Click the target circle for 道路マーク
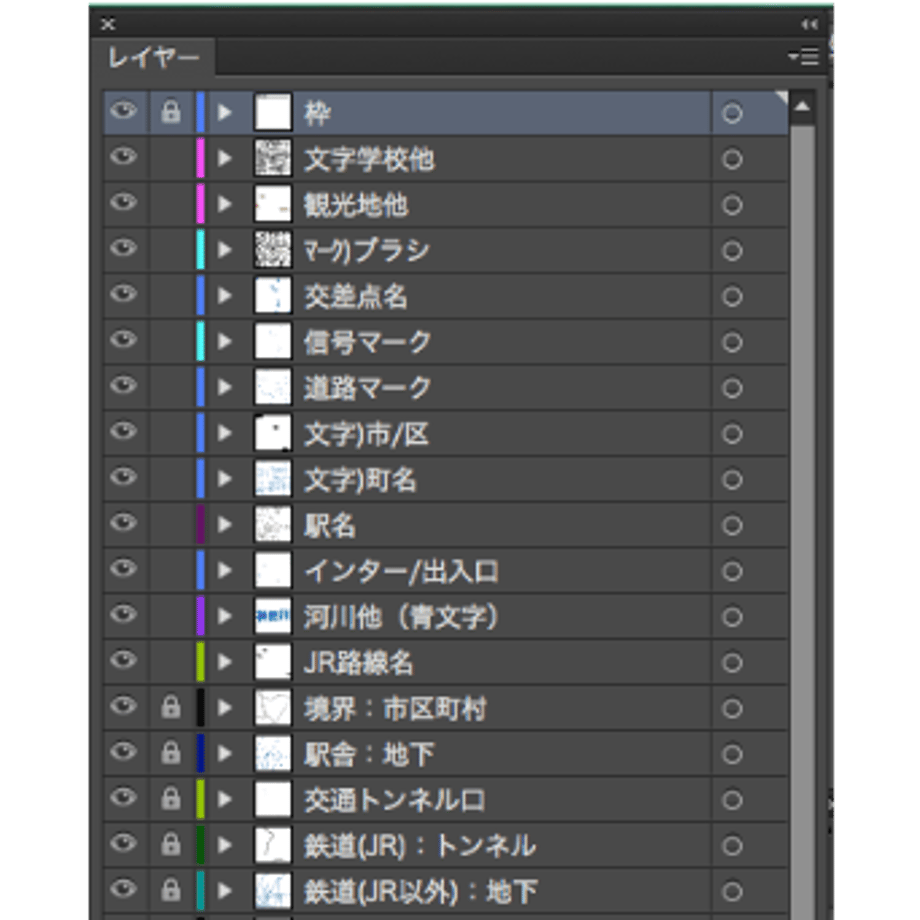The height and width of the screenshot is (920, 920). pos(732,388)
